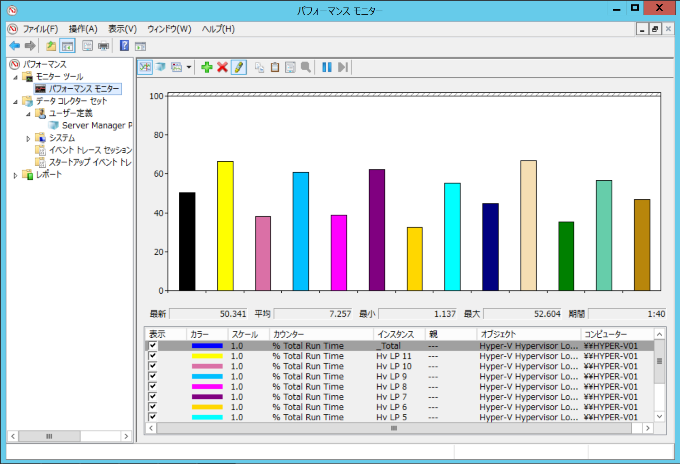
Task: Click the Freeze Display pause icon
Action: pyautogui.click(x=326, y=67)
